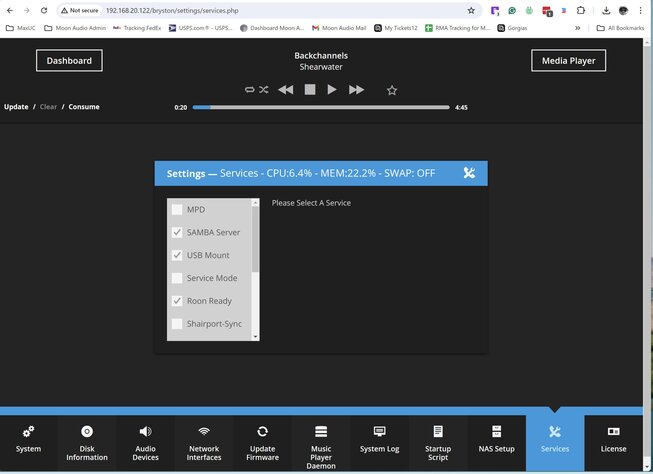This screenshot has width=653, height=474.
Task: Open browser downloads icon
Action: click(606, 10)
